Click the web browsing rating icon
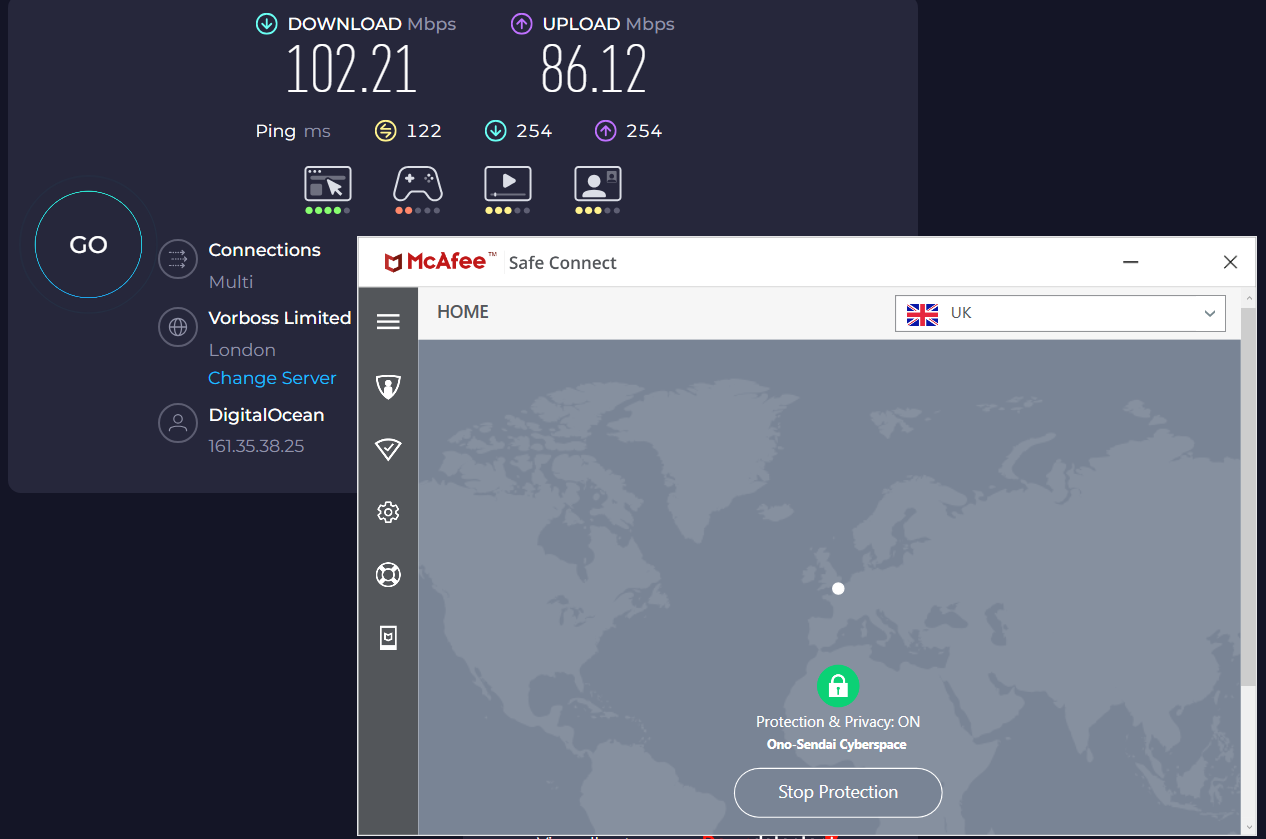Image resolution: width=1266 pixels, height=839 pixels. point(328,184)
